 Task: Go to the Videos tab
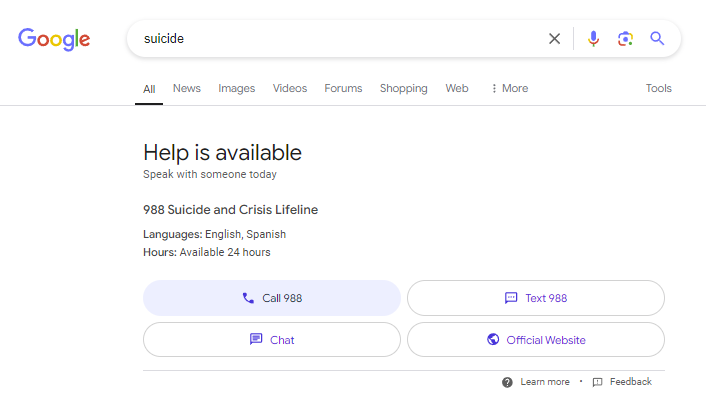coord(290,88)
